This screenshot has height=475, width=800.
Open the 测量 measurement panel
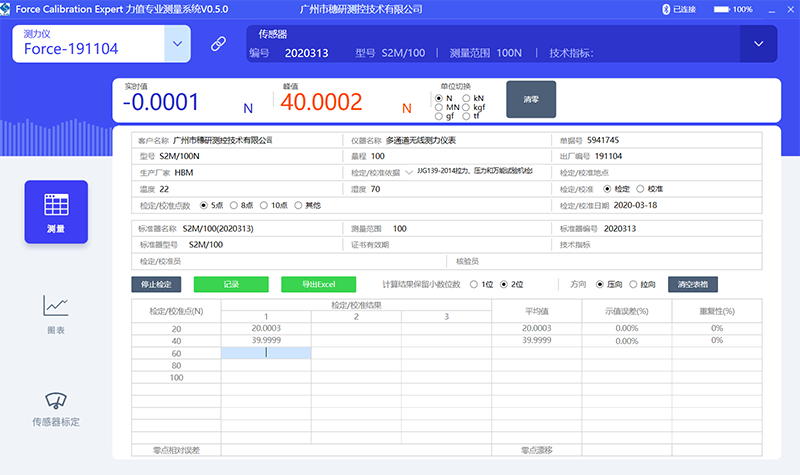(x=56, y=212)
